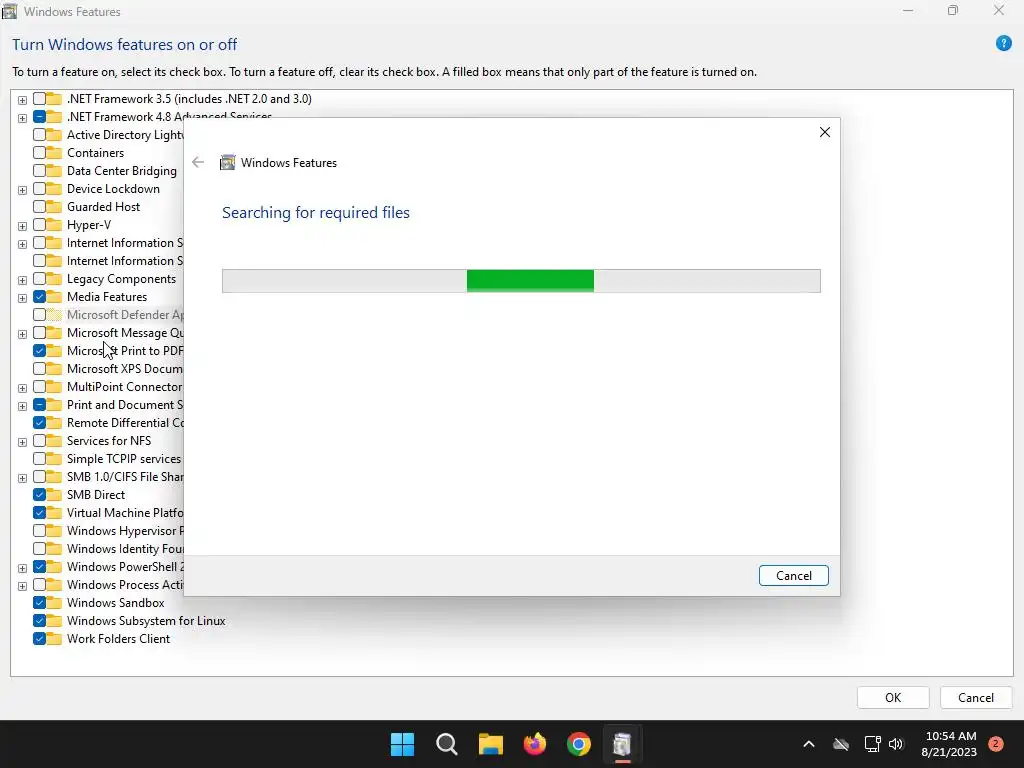1024x768 pixels.
Task: Open the cloud sync tray icon
Action: click(x=841, y=744)
